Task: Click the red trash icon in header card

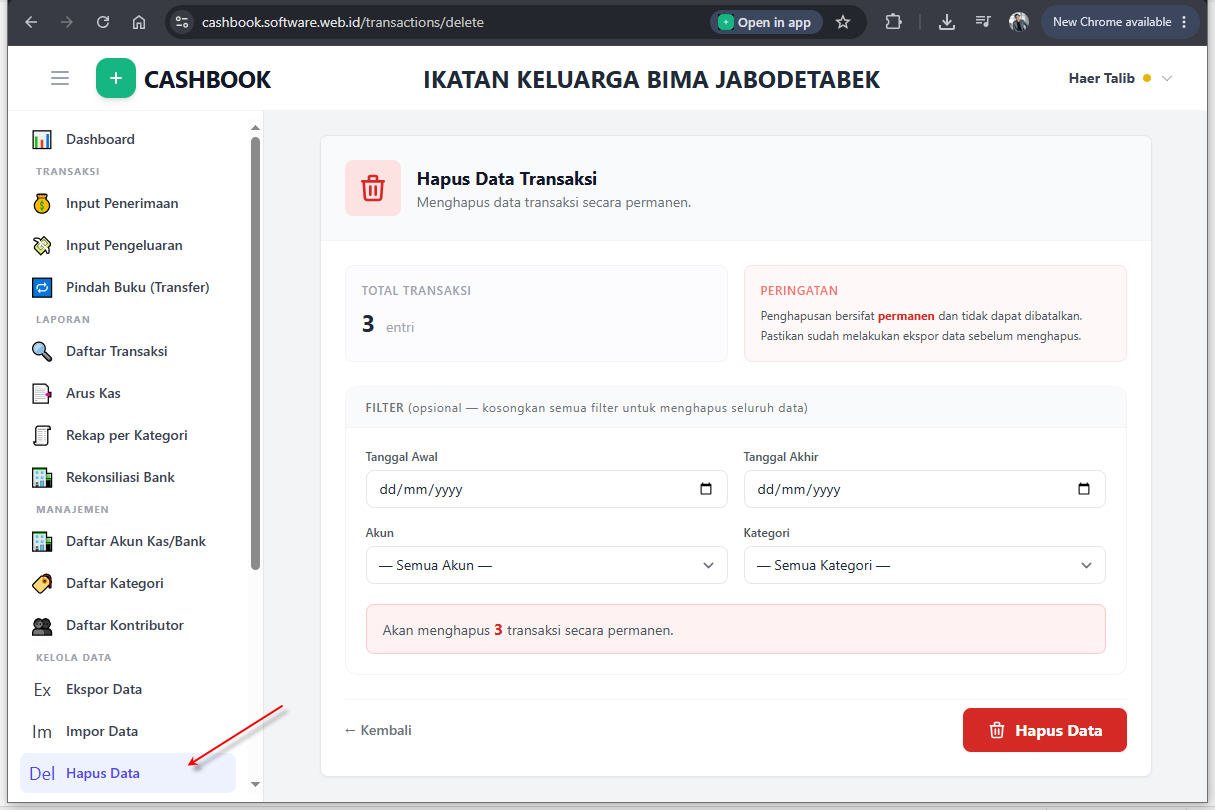Action: click(x=373, y=188)
